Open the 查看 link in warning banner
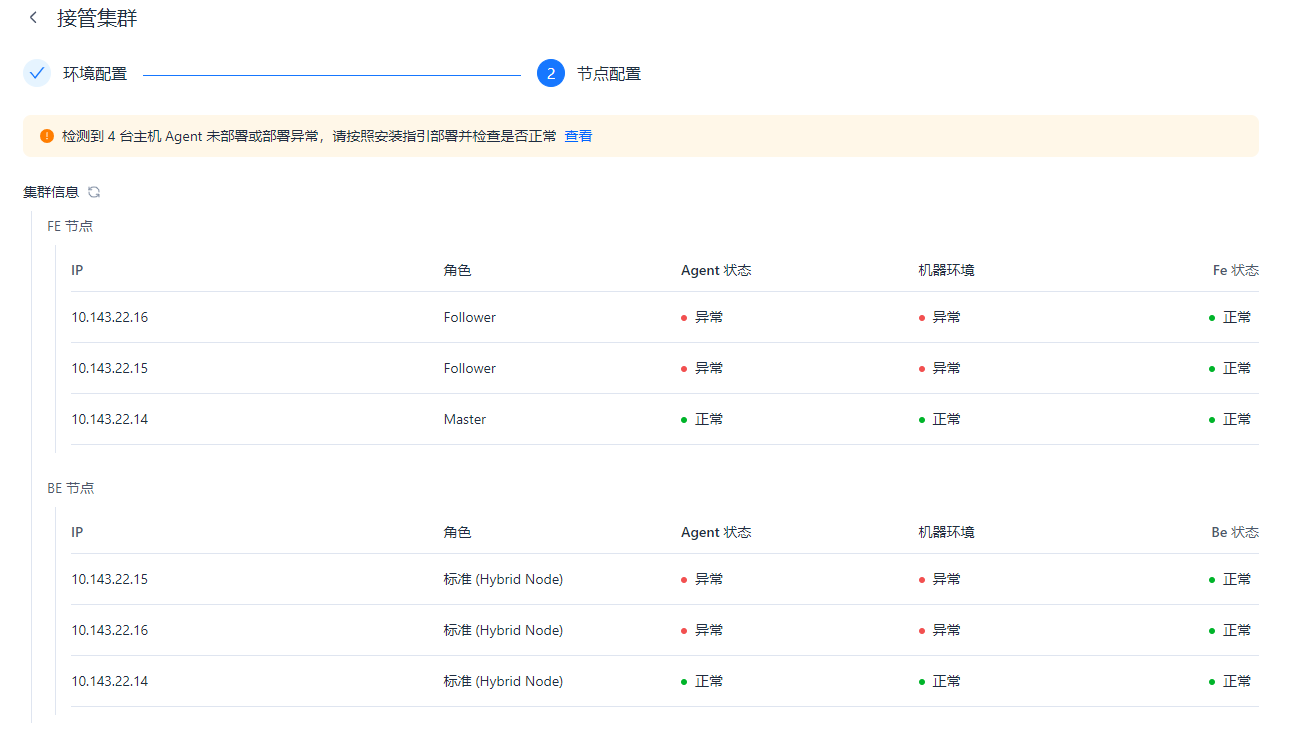The height and width of the screenshot is (738, 1315). coord(578,136)
